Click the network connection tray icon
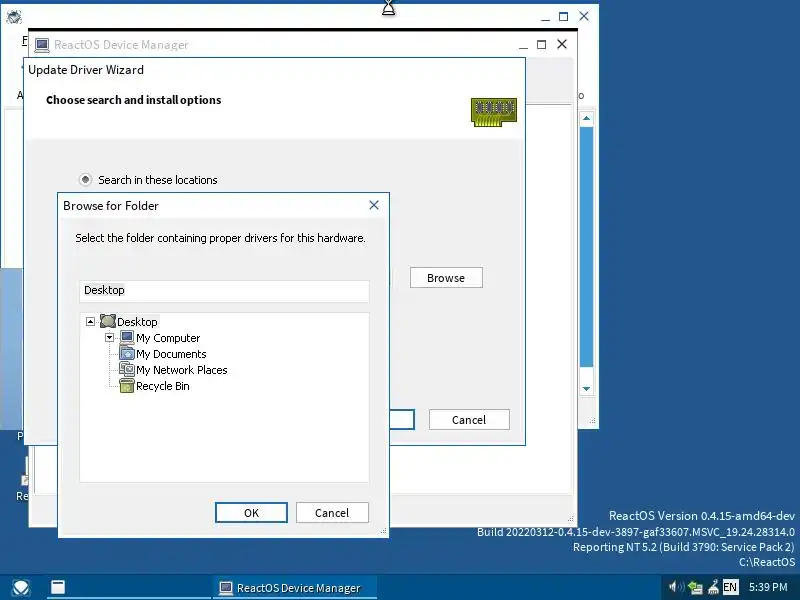This screenshot has width=800, height=600. click(x=695, y=587)
